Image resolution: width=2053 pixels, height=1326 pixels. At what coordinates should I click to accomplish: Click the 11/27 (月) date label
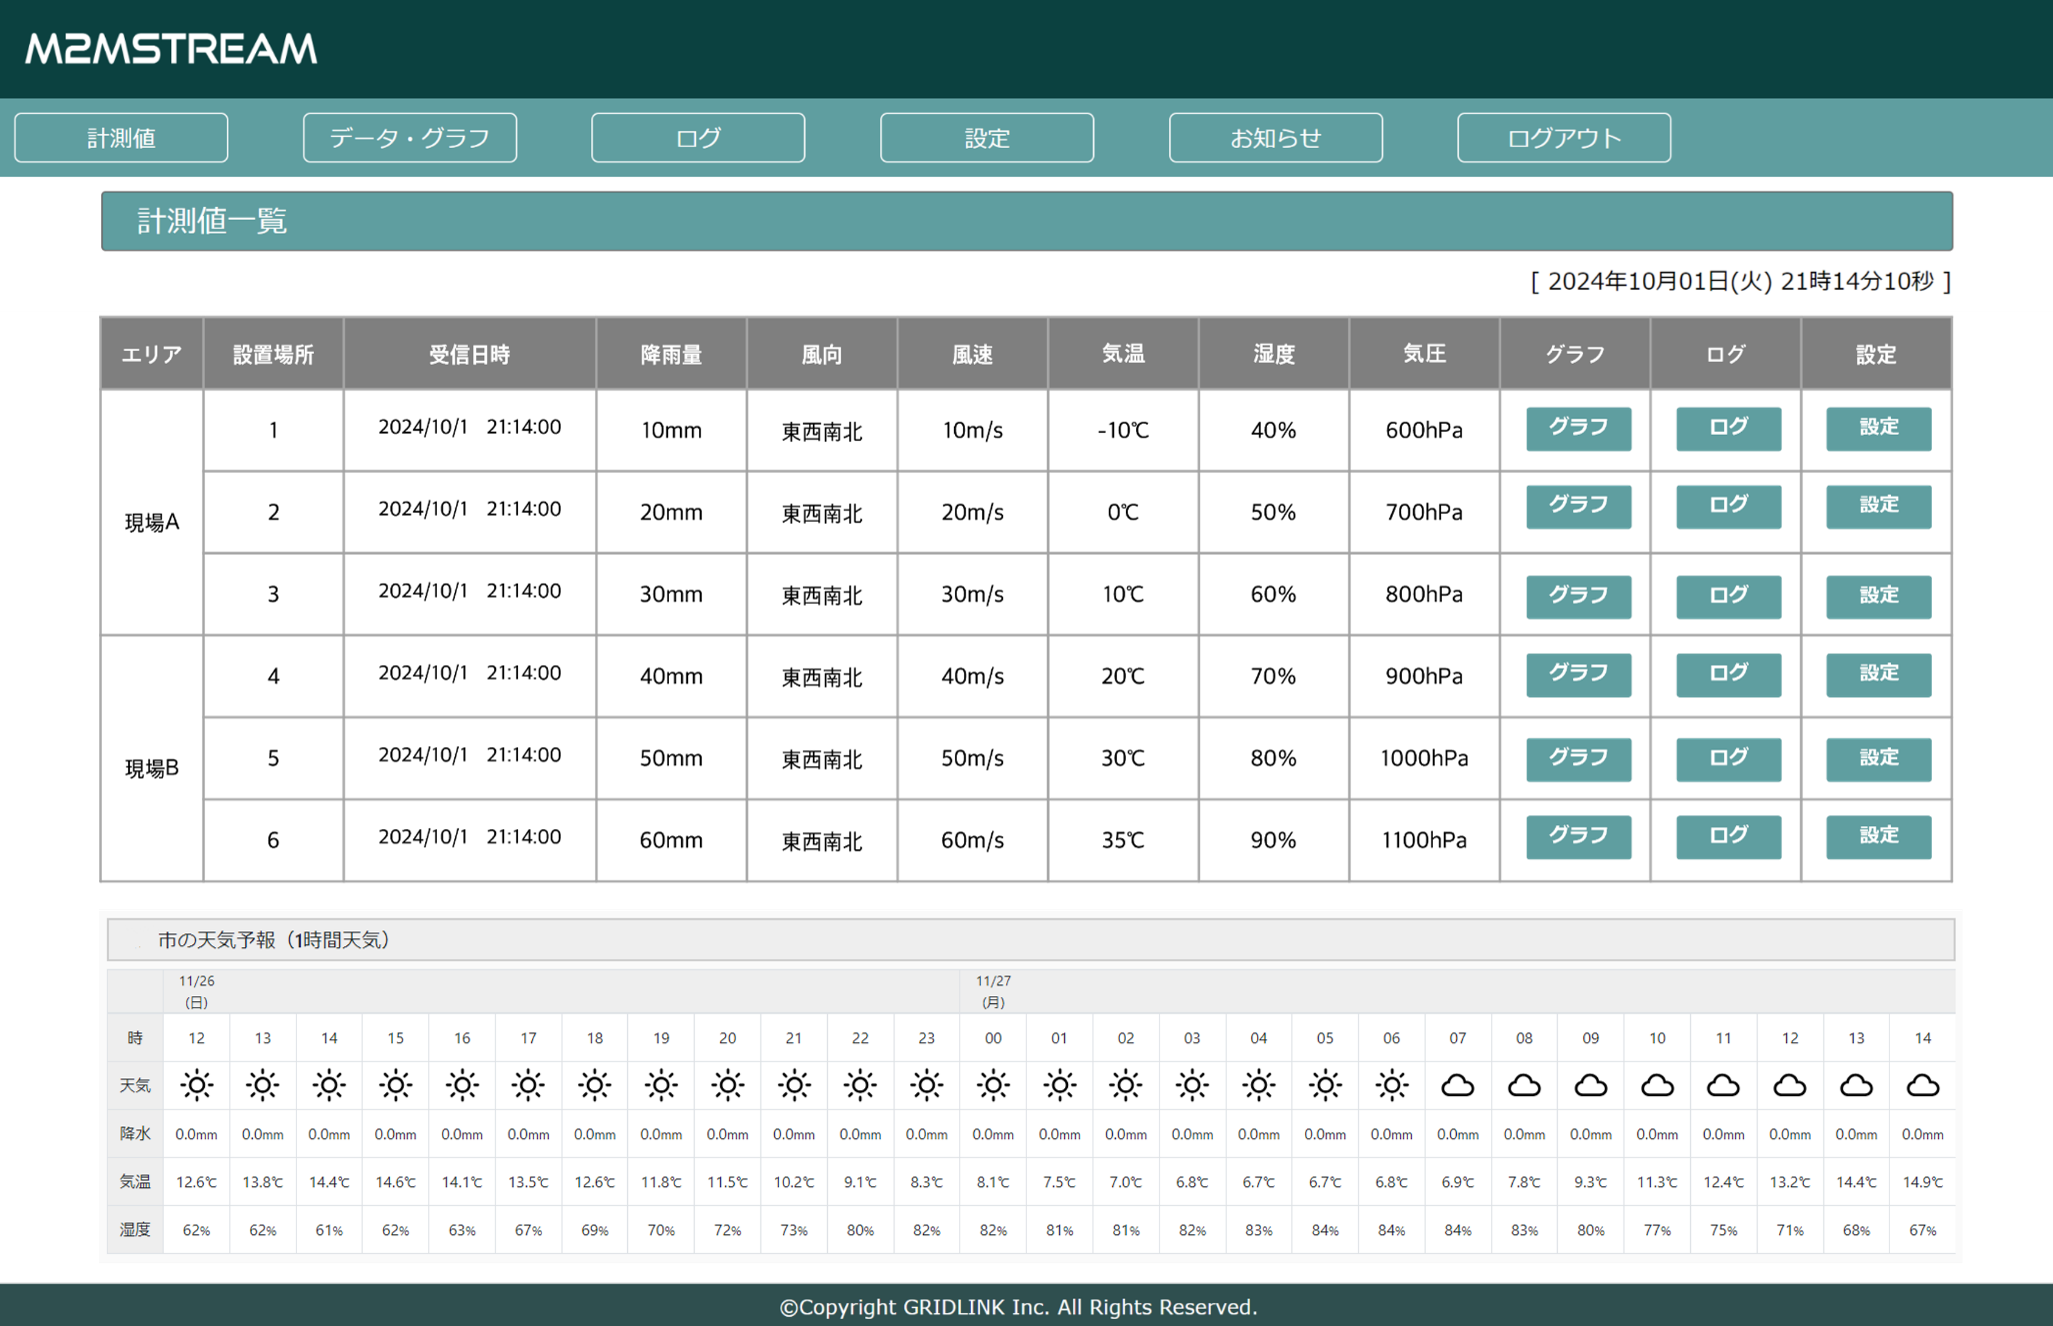point(993,991)
